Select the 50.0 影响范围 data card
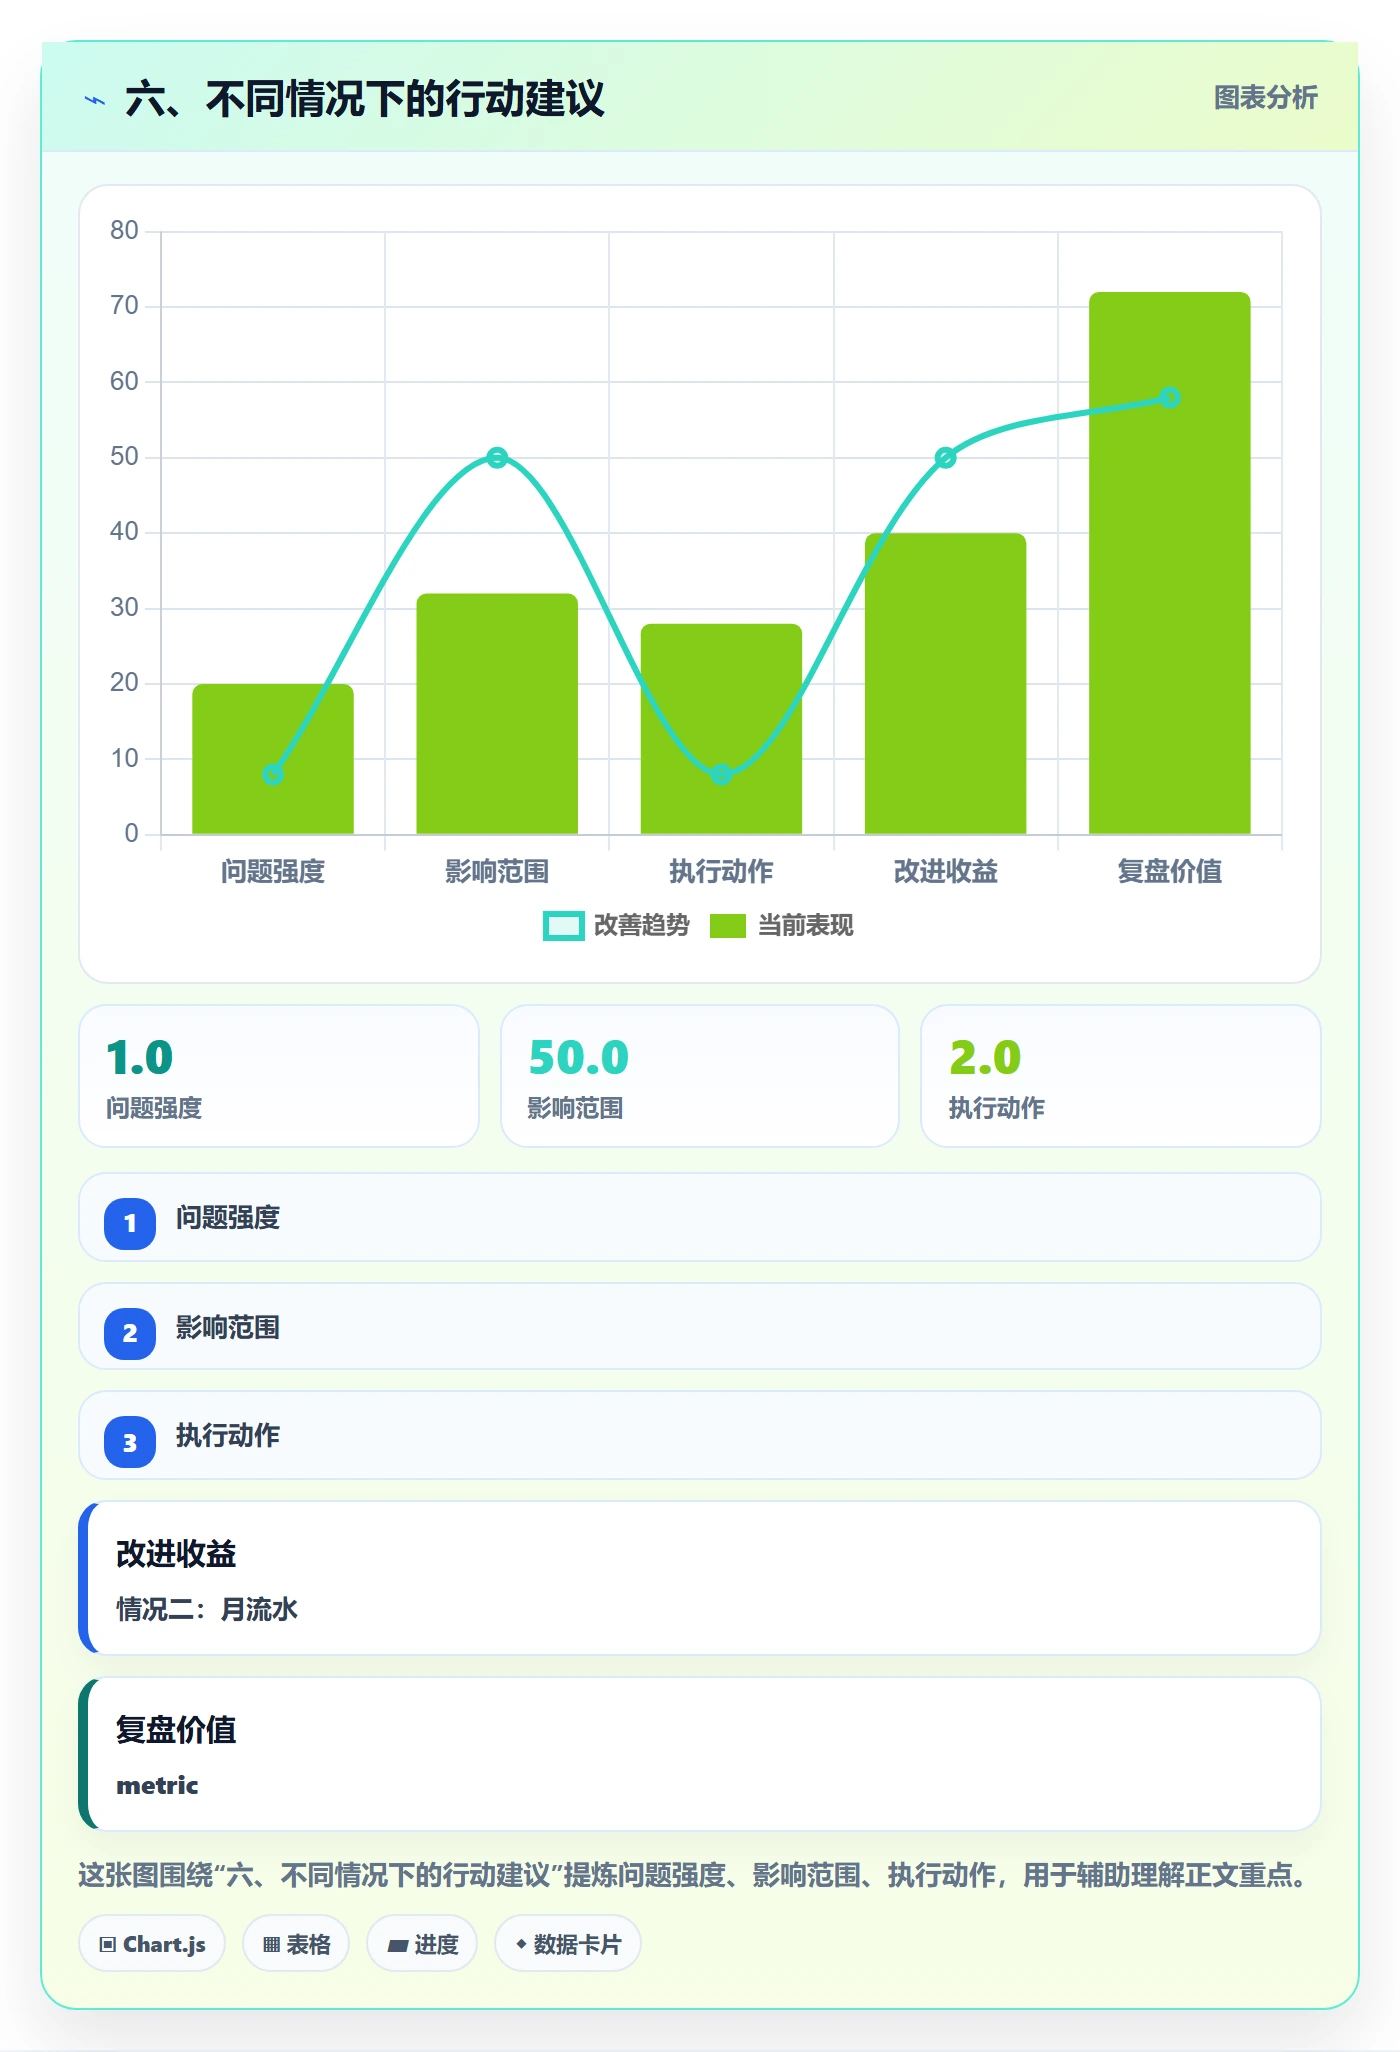 (700, 1076)
